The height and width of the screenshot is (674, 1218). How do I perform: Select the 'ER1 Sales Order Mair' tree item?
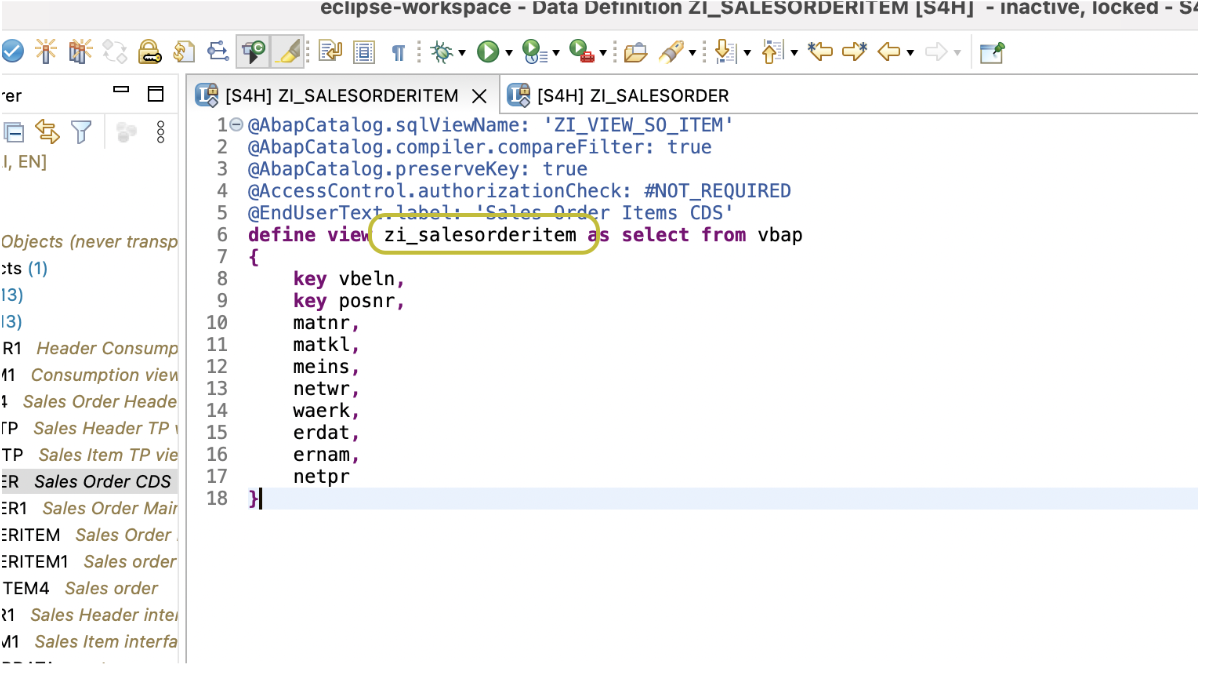pyautogui.click(x=89, y=508)
